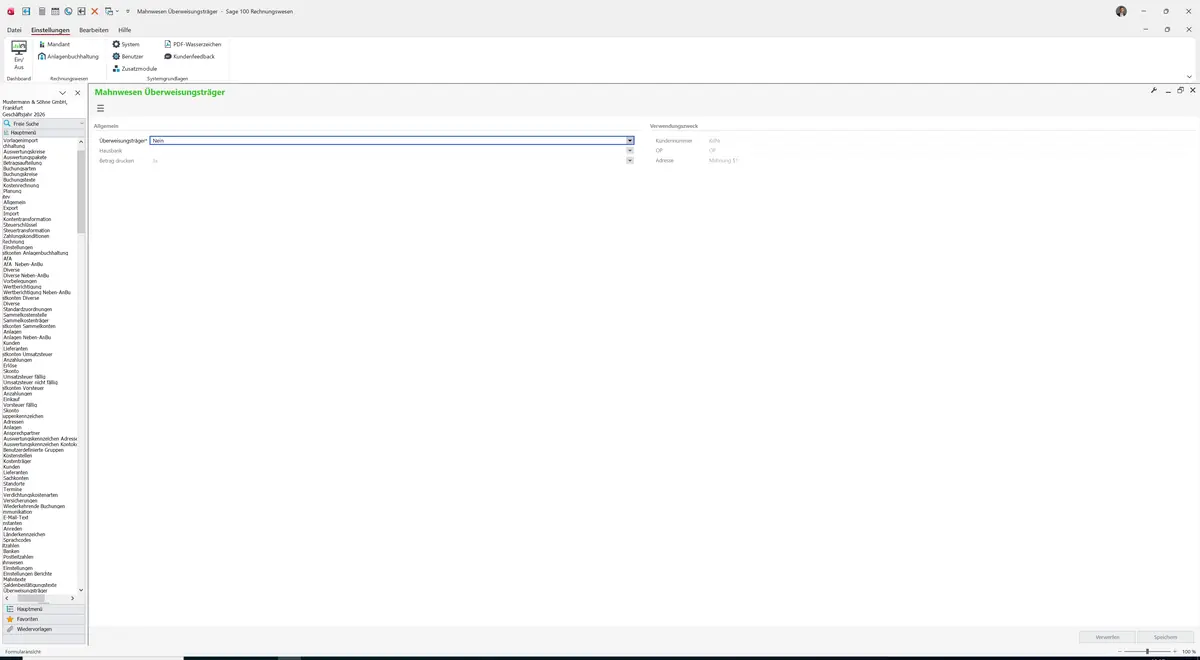Open the Betrag drucken dropdown arrow

coord(630,161)
